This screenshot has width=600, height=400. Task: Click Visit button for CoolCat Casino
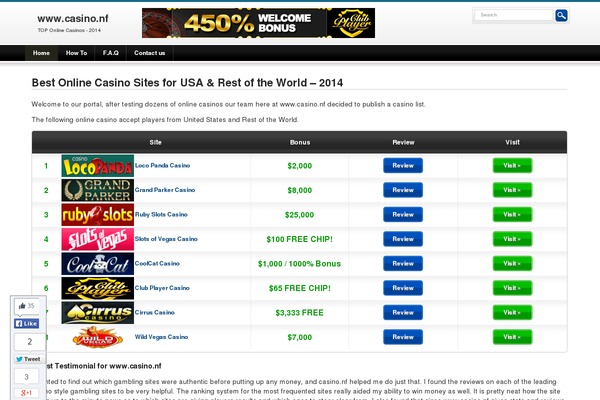[x=512, y=263]
